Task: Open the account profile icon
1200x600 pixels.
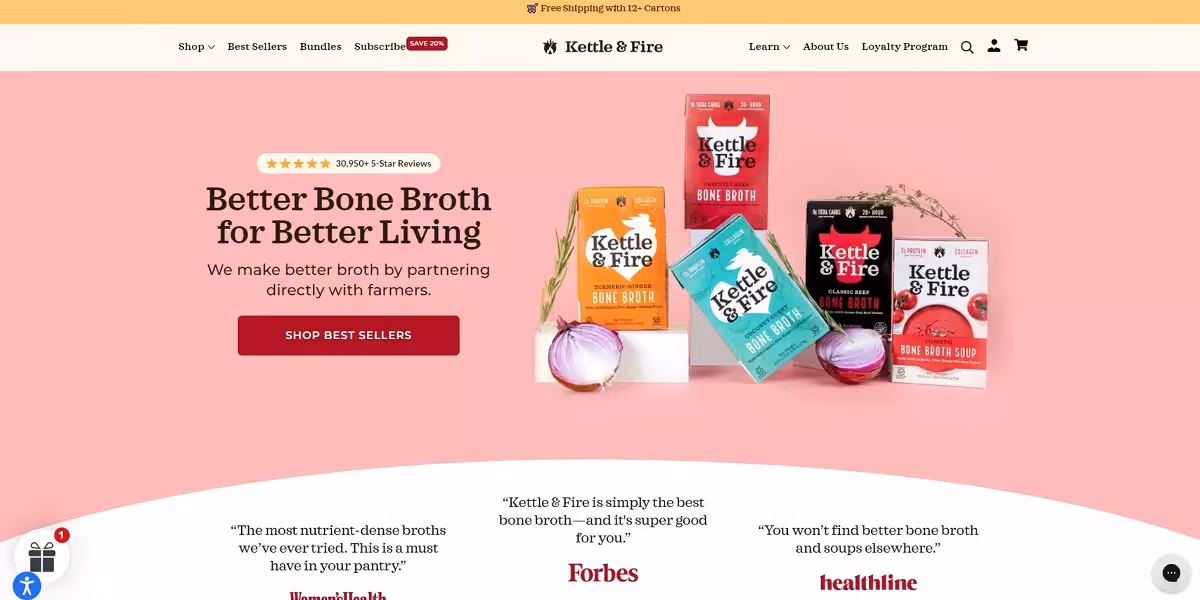Action: point(994,46)
